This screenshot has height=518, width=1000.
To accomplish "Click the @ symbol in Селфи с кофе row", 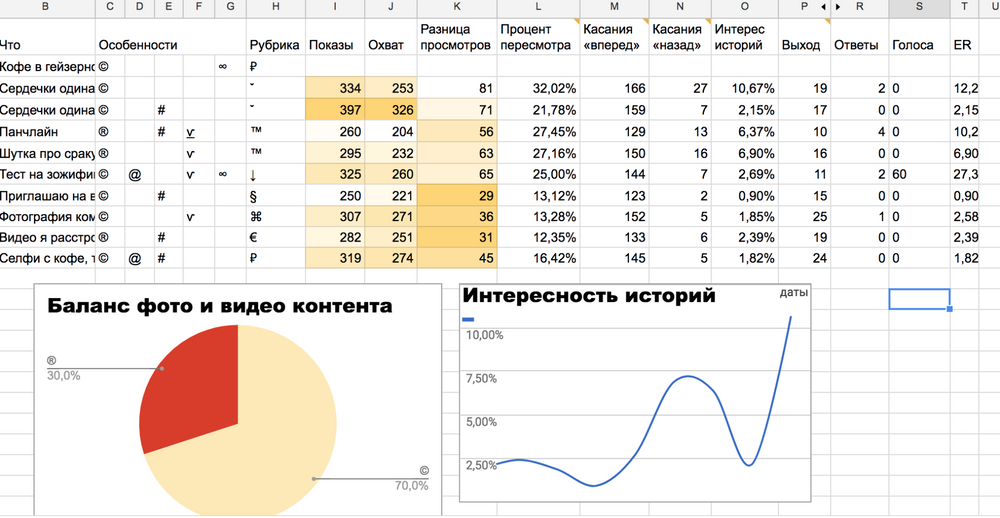I will [134, 258].
